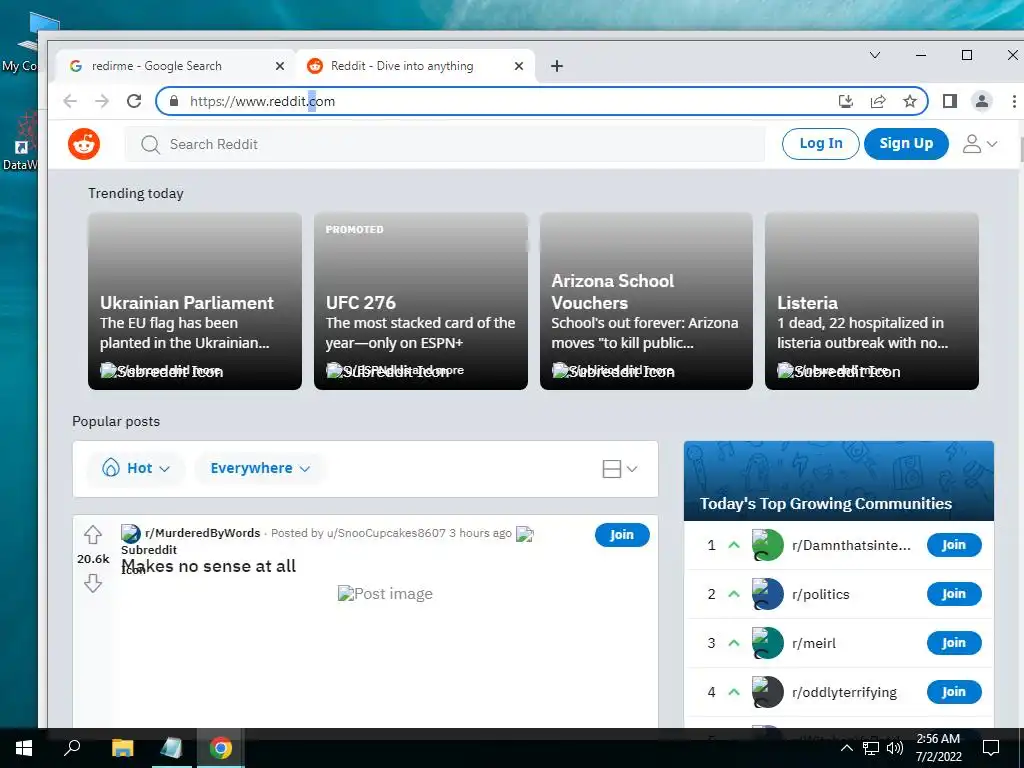Screen dimensions: 1024x768
Task: Focus the Search Reddit field
Action: [445, 144]
